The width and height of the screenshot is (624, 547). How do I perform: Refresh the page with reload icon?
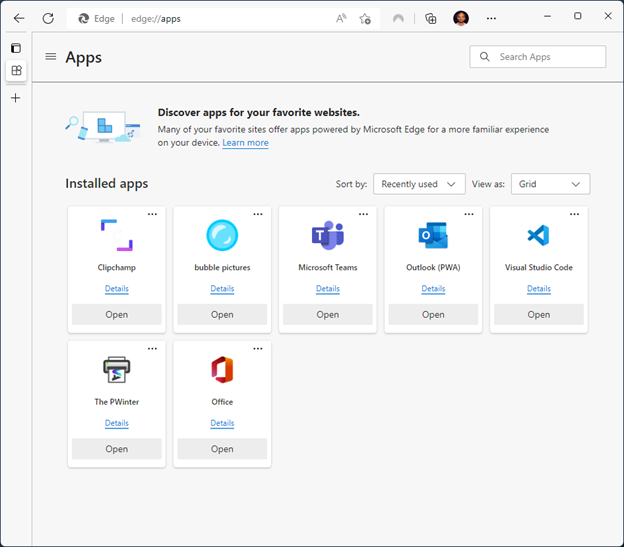[x=48, y=18]
